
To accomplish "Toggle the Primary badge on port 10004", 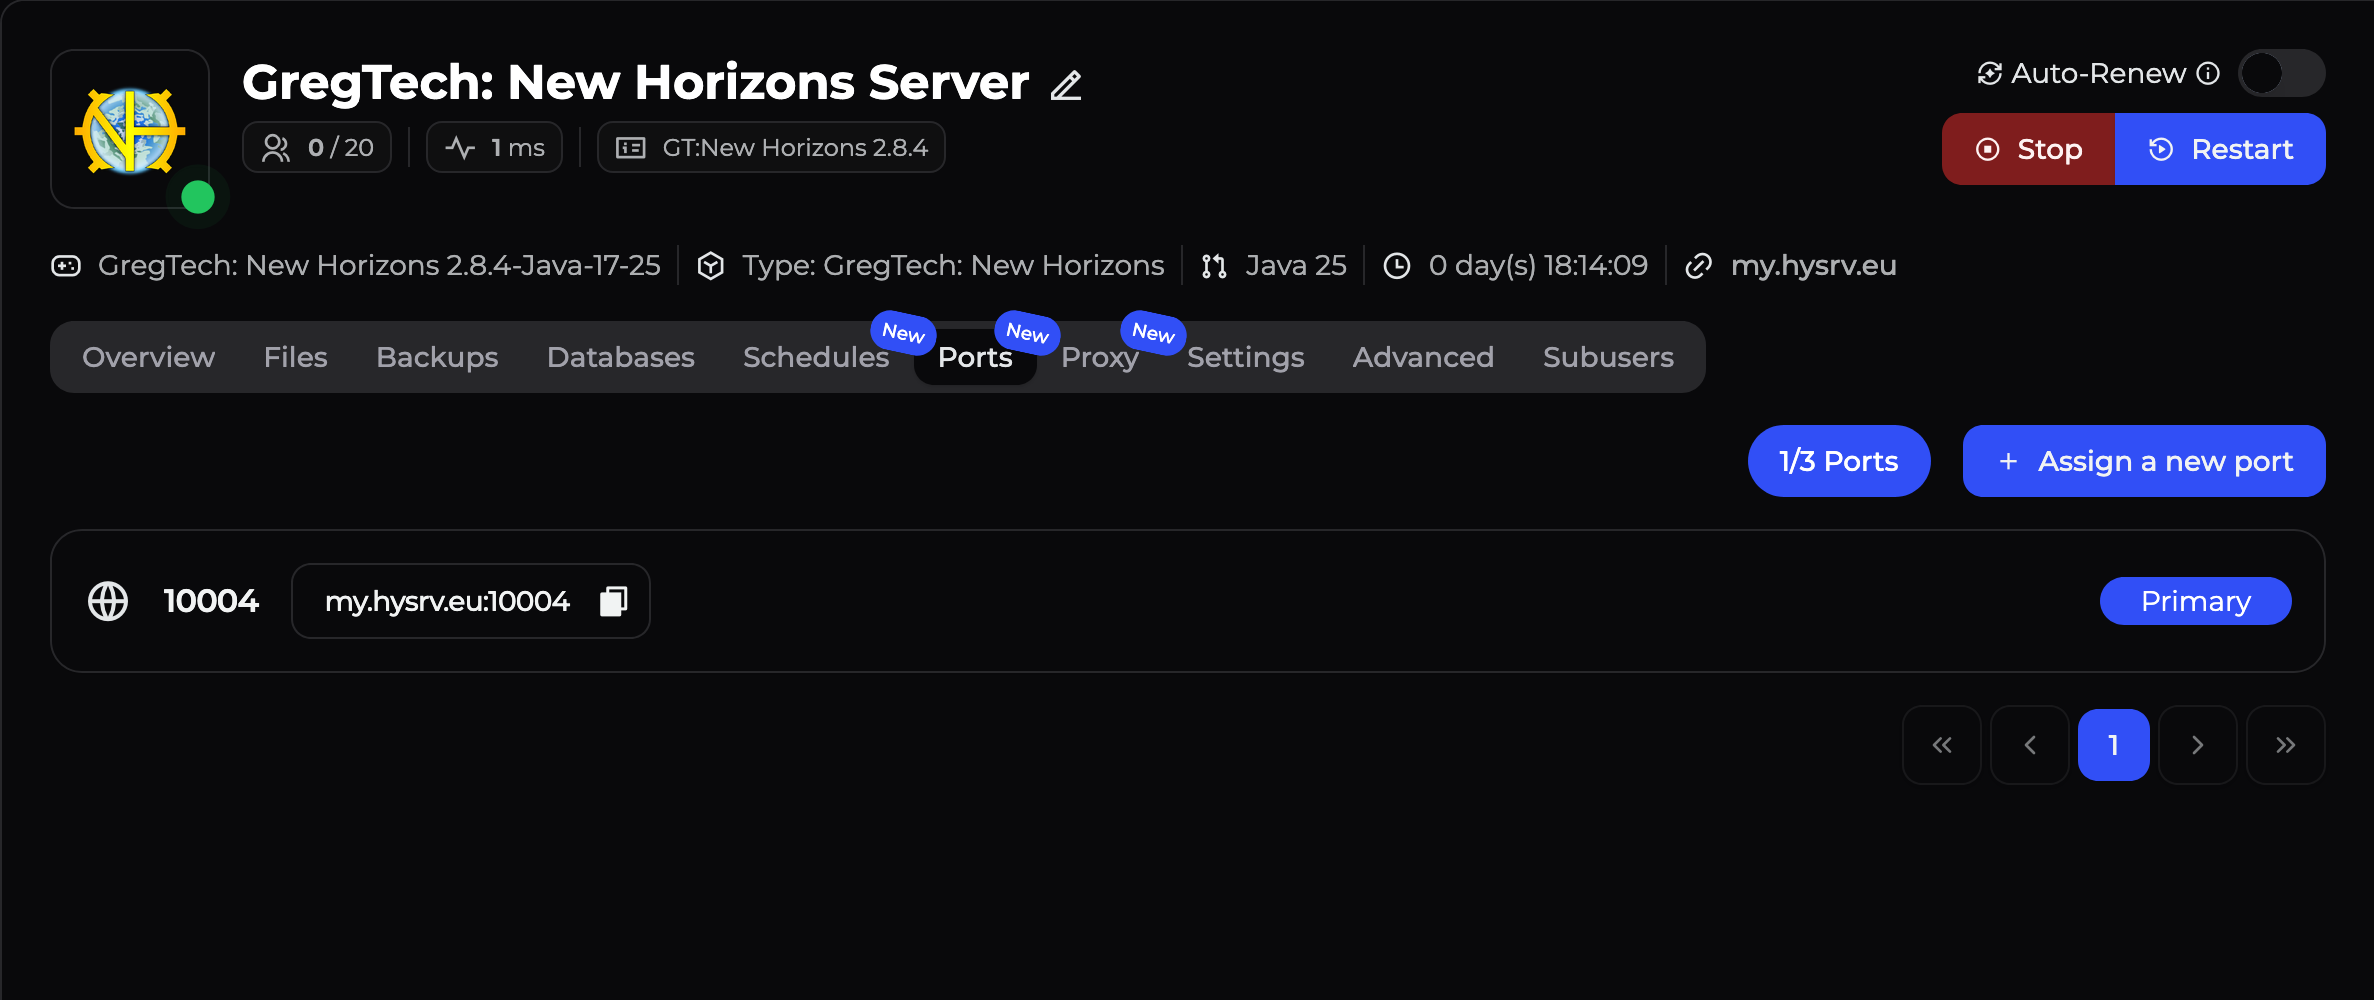I will click(x=2194, y=600).
